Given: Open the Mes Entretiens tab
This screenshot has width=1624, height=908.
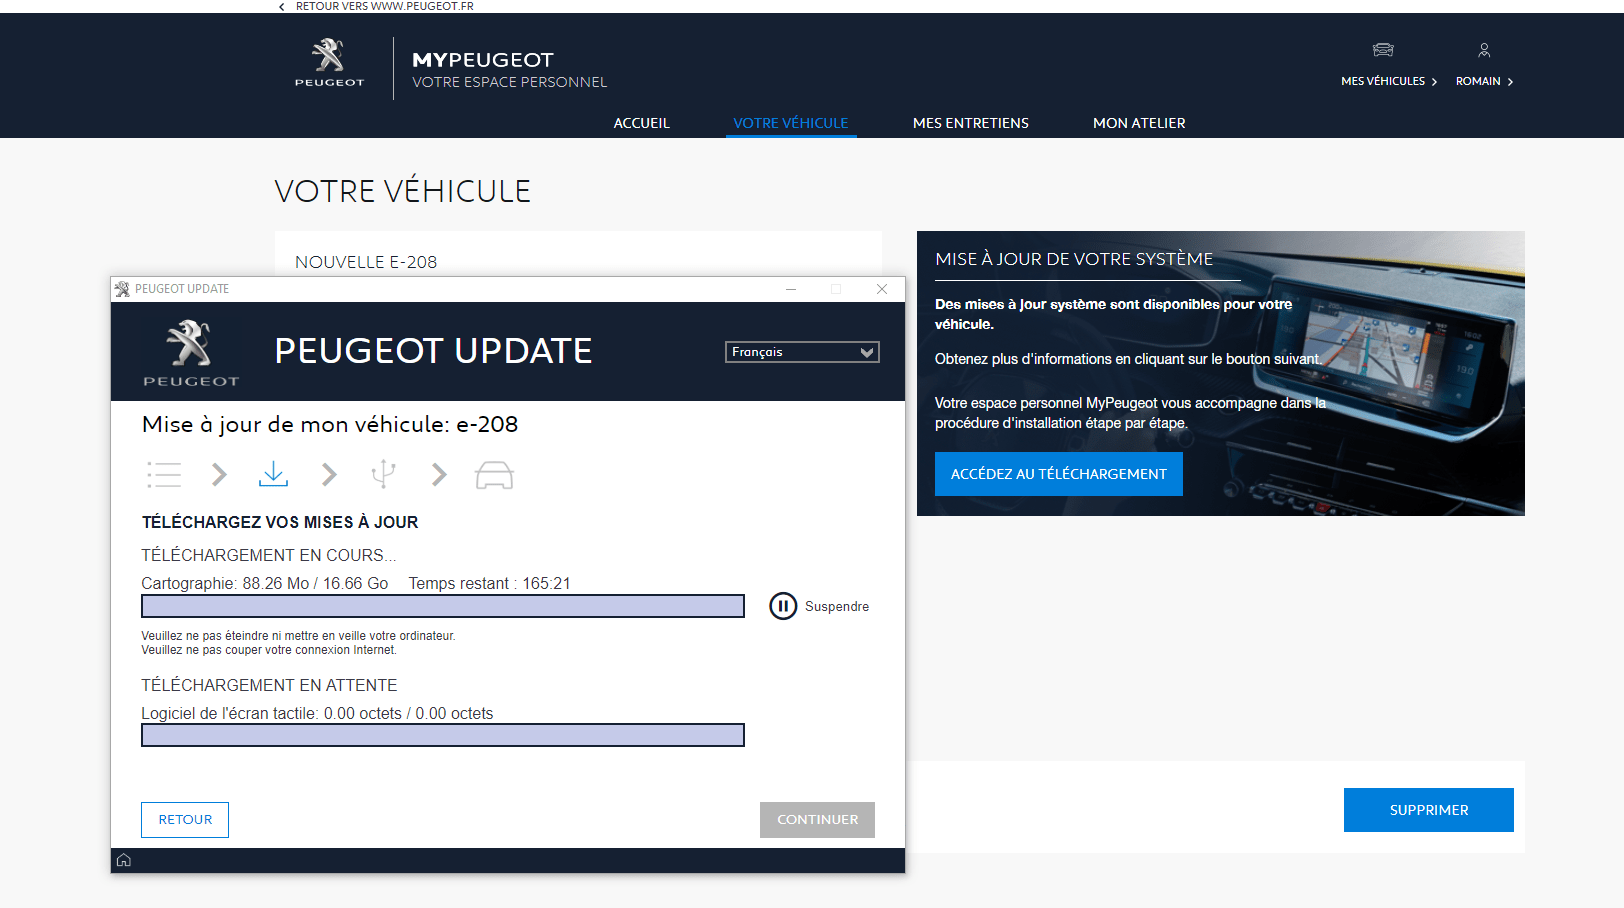Looking at the screenshot, I should [970, 123].
